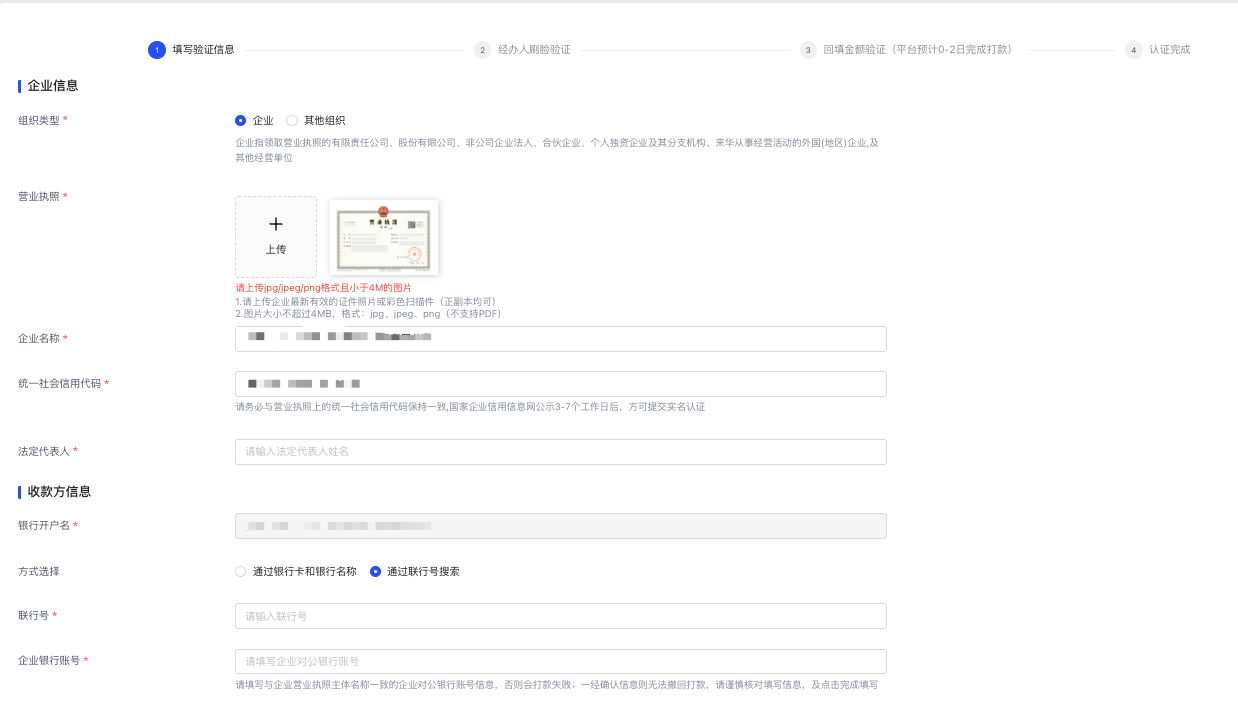This screenshot has height=706, width=1238.
Task: Click step 1 circle 填写验证信息
Action: [157, 50]
